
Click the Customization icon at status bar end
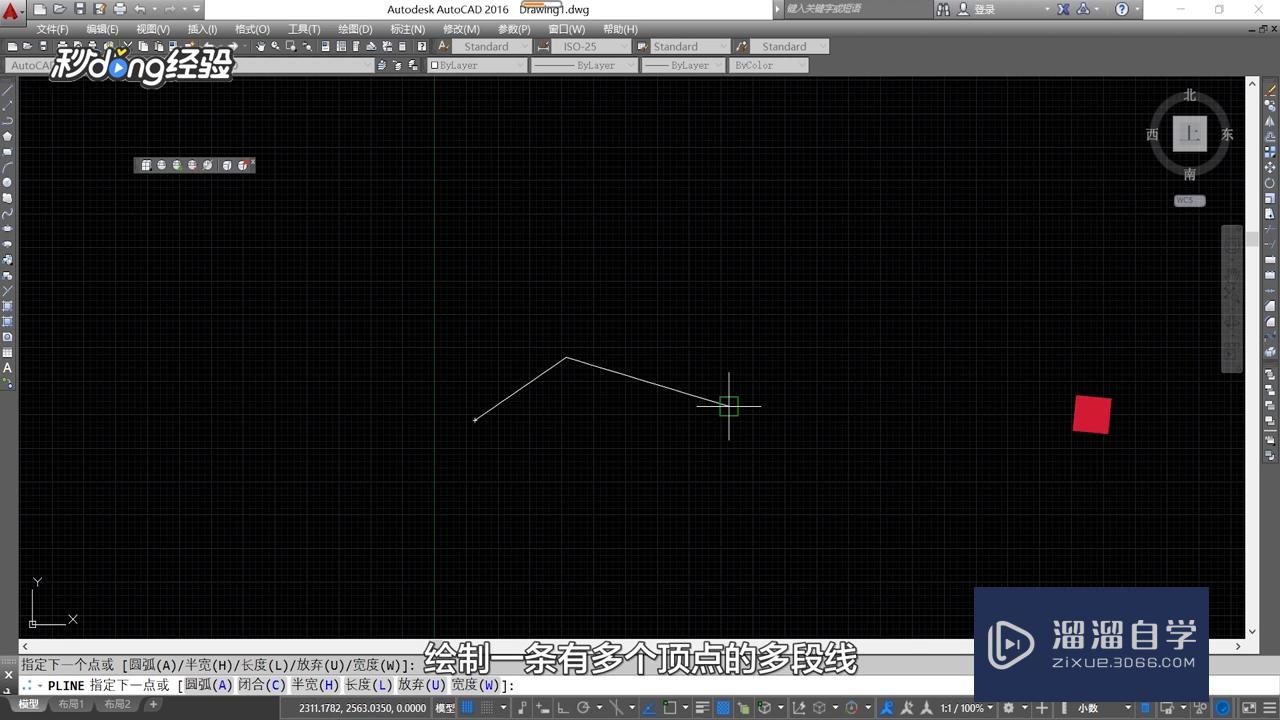[x=1269, y=708]
